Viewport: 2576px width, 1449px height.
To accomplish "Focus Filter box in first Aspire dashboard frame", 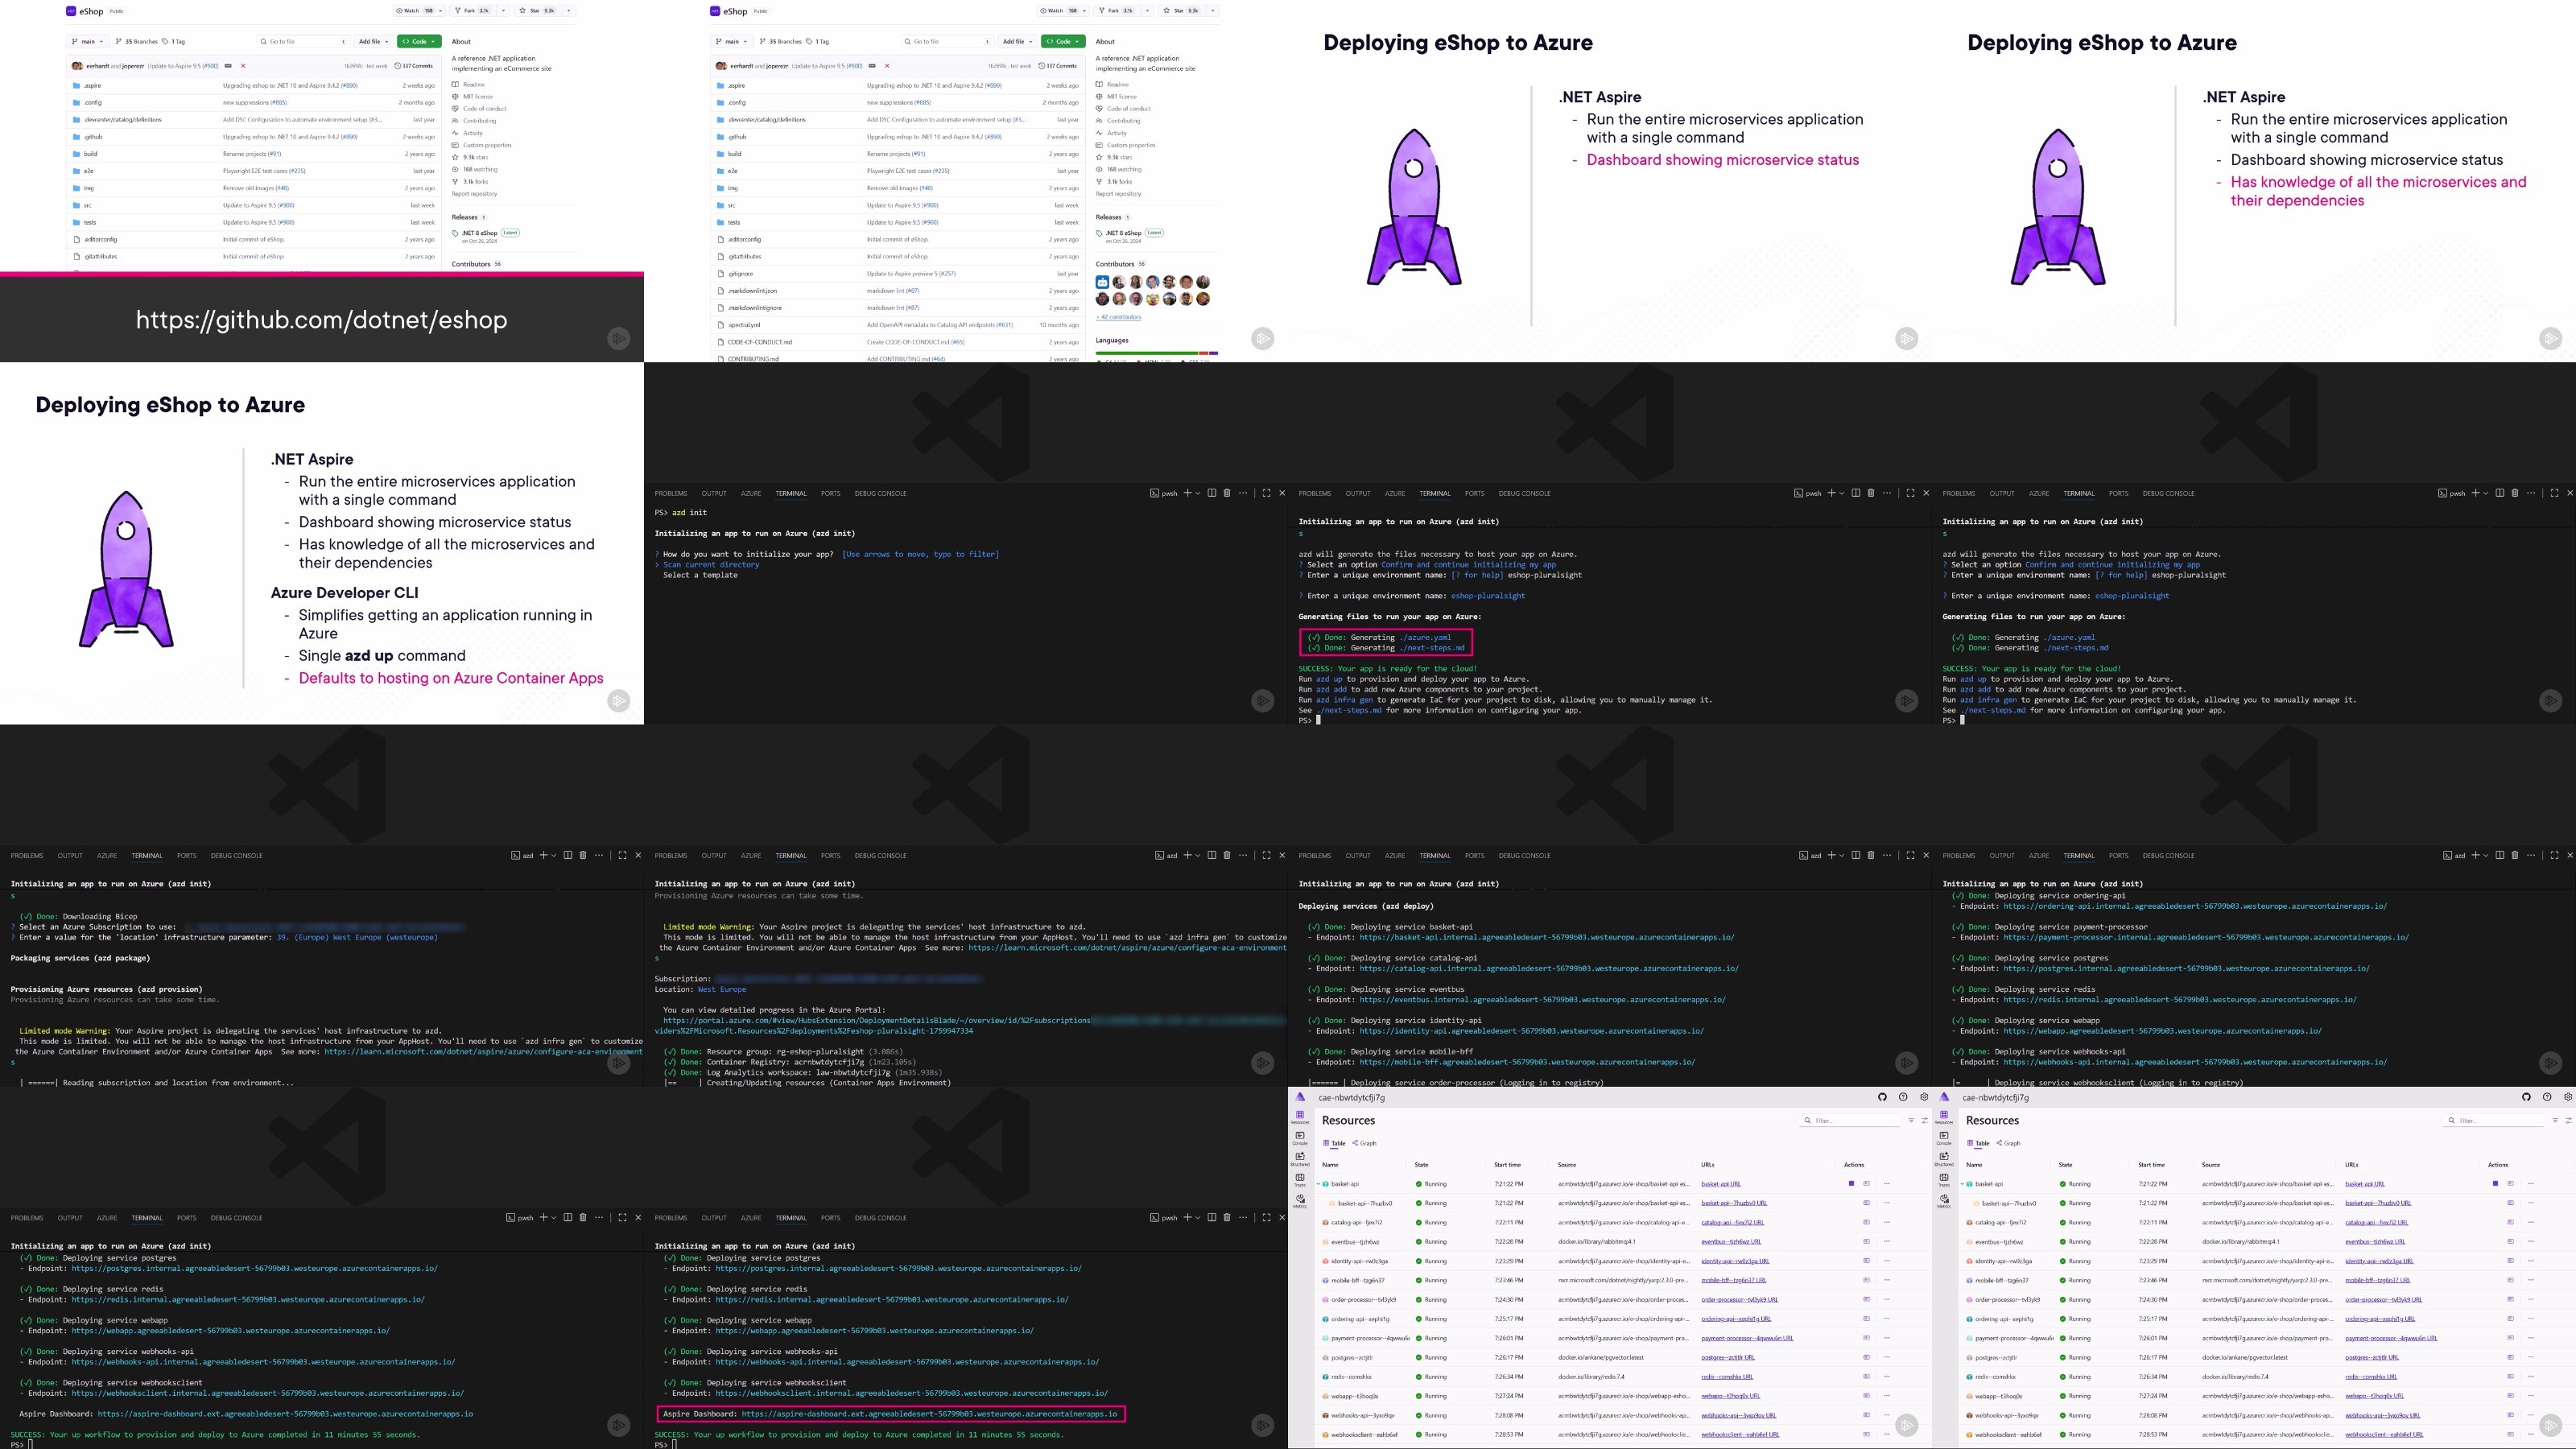I will [1851, 1121].
